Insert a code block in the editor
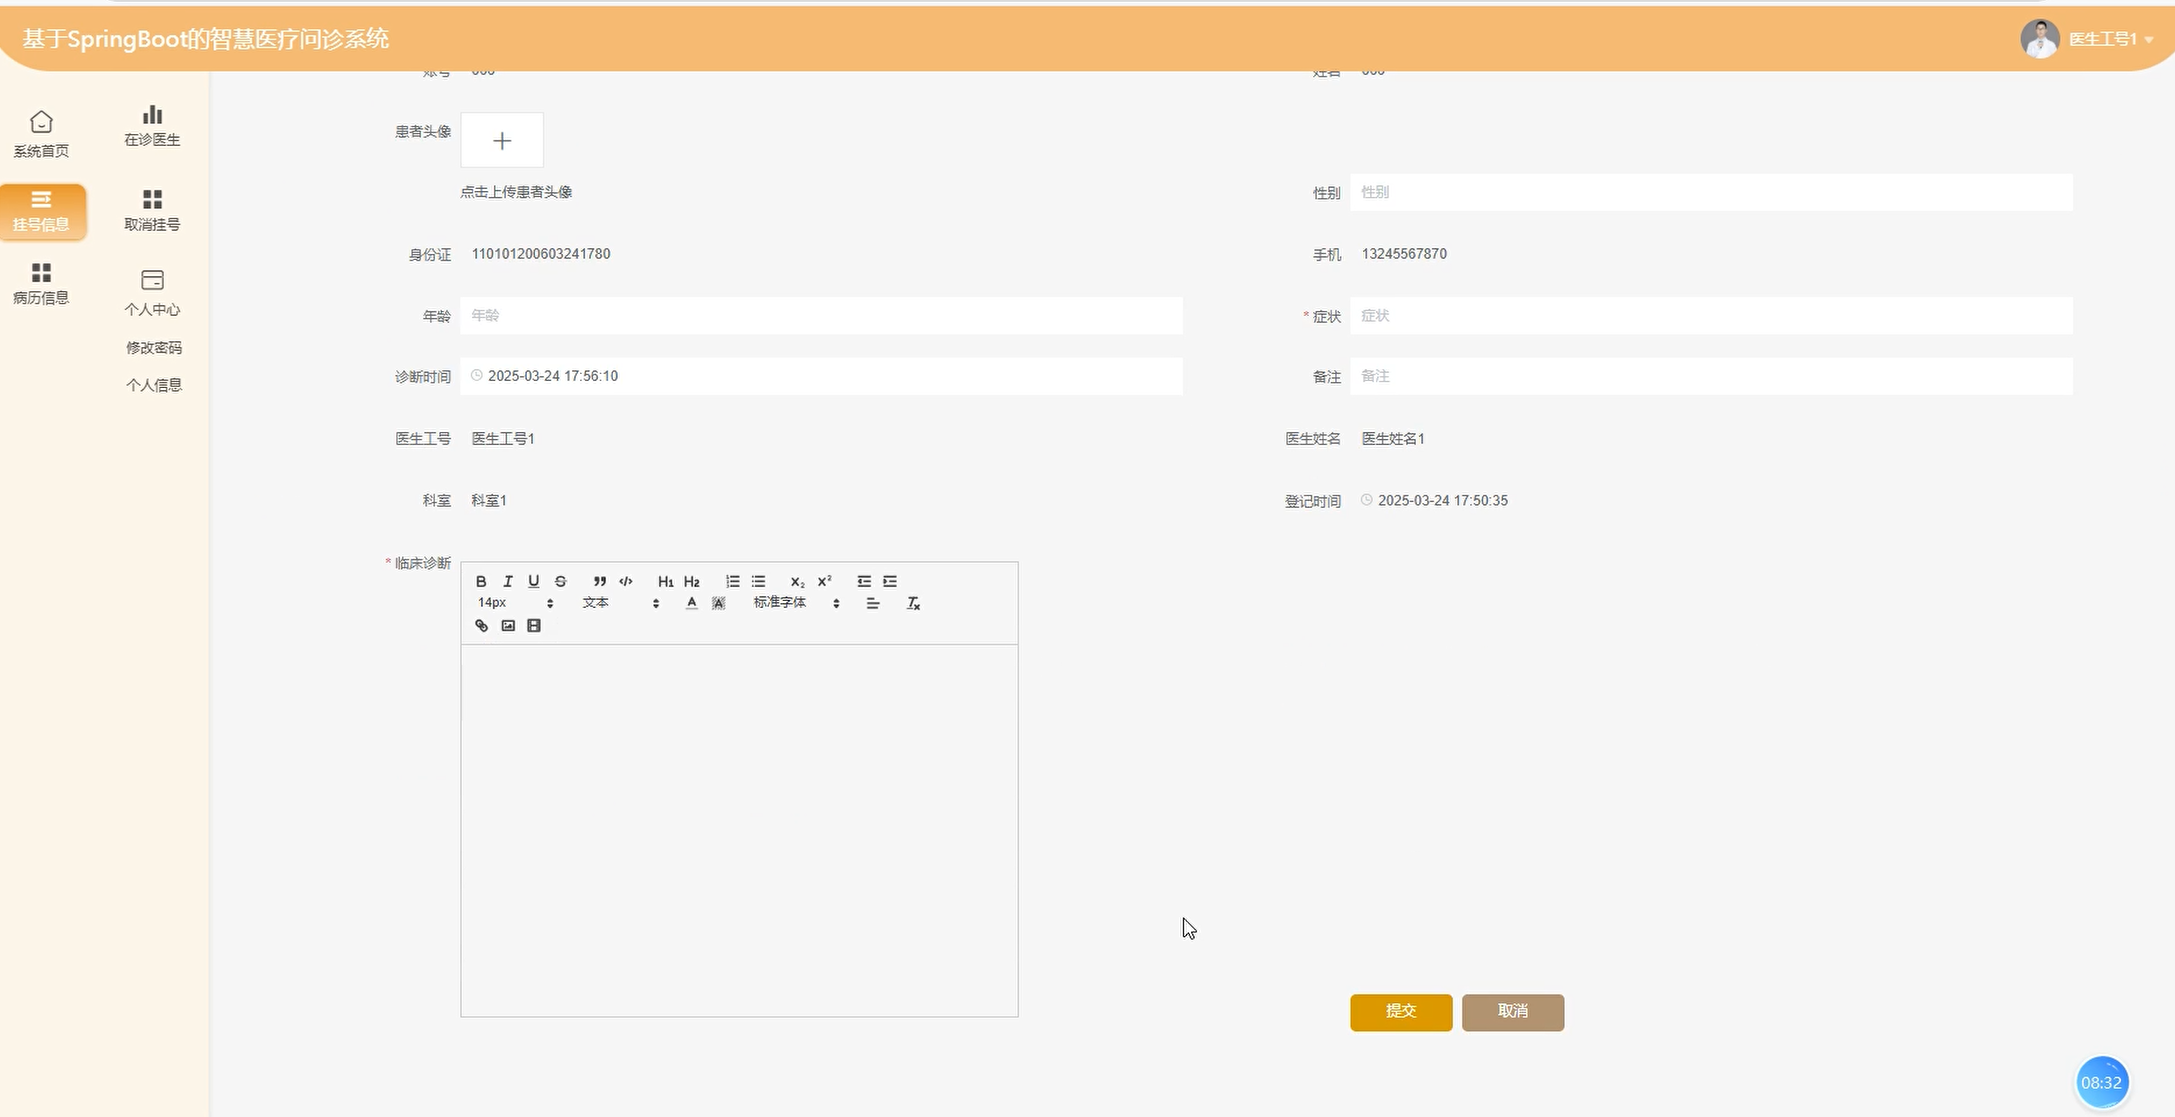The width and height of the screenshot is (2175, 1117). [626, 581]
